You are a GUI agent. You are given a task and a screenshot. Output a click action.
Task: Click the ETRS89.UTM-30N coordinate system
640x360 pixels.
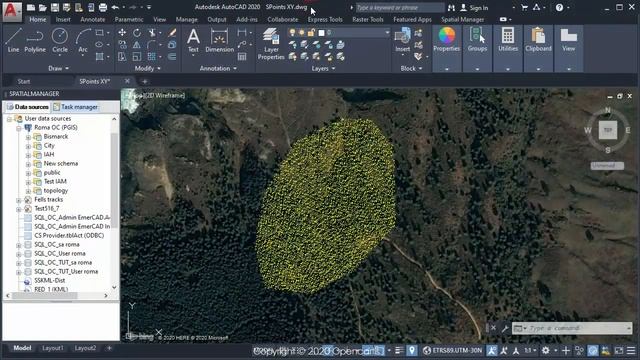[452, 350]
